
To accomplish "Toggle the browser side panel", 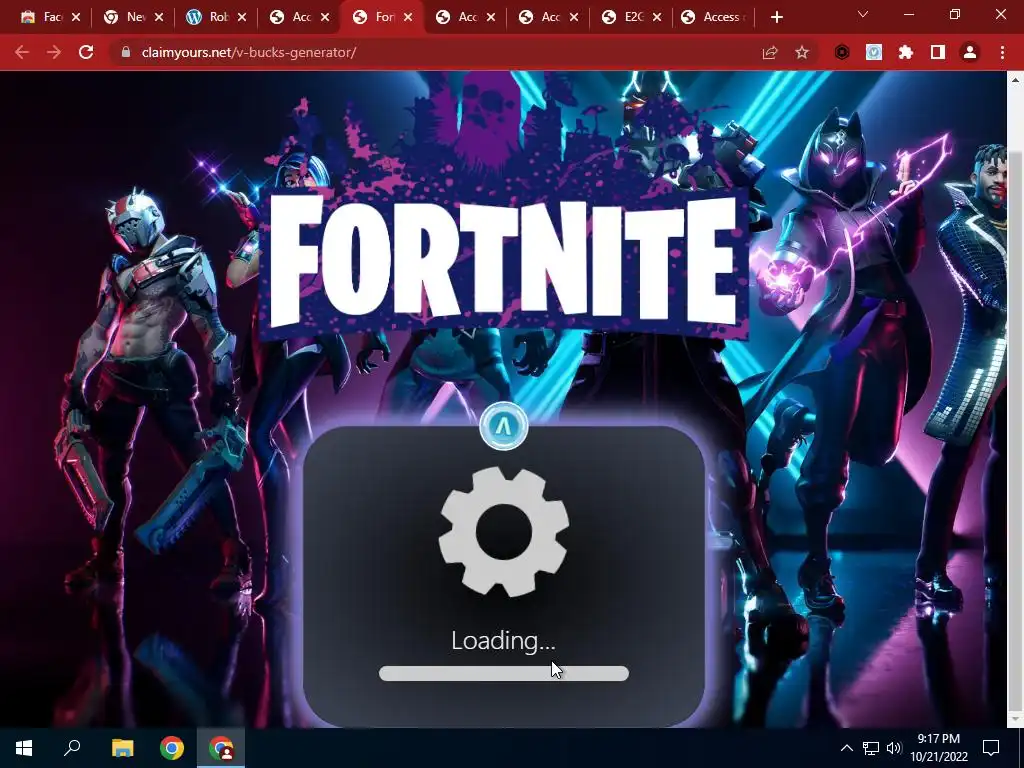I will [x=938, y=52].
